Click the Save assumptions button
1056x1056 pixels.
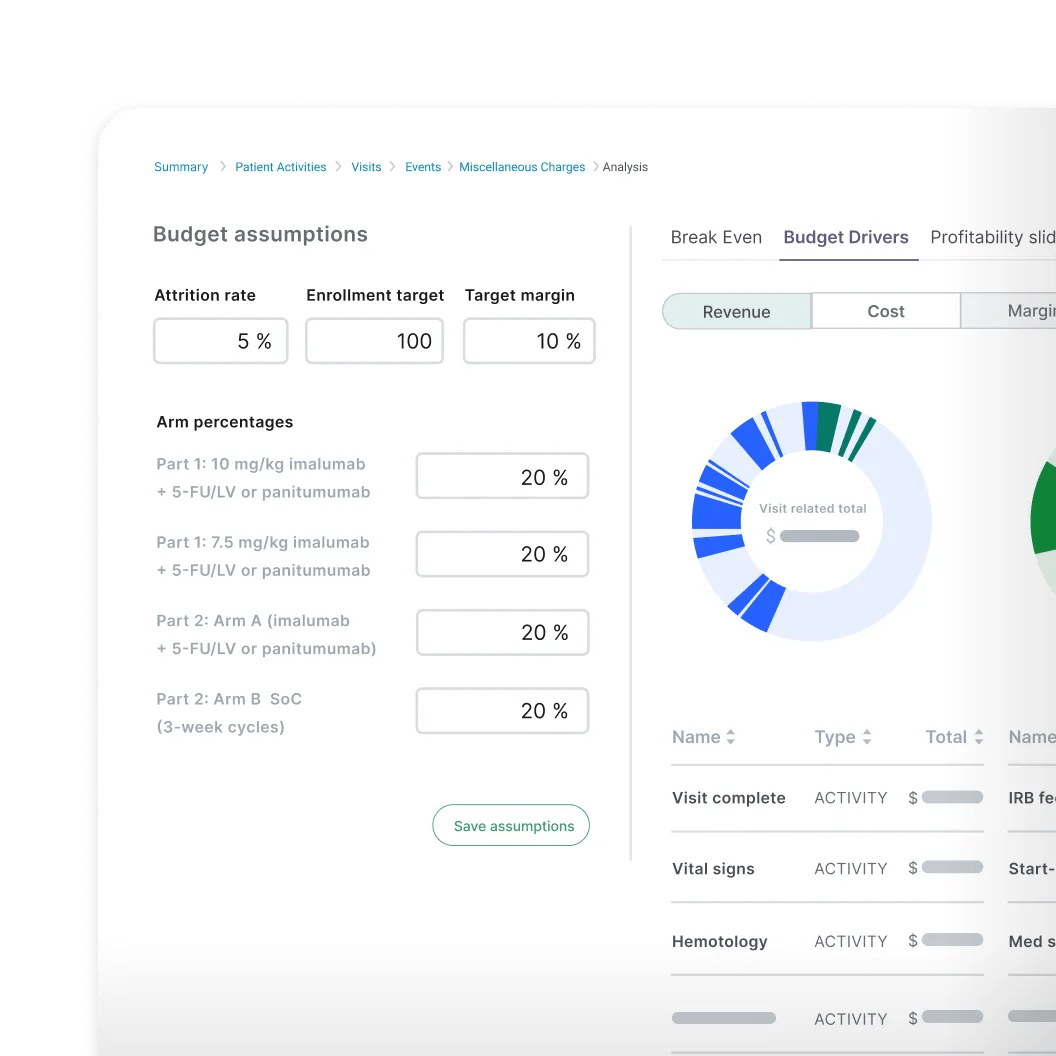click(511, 826)
